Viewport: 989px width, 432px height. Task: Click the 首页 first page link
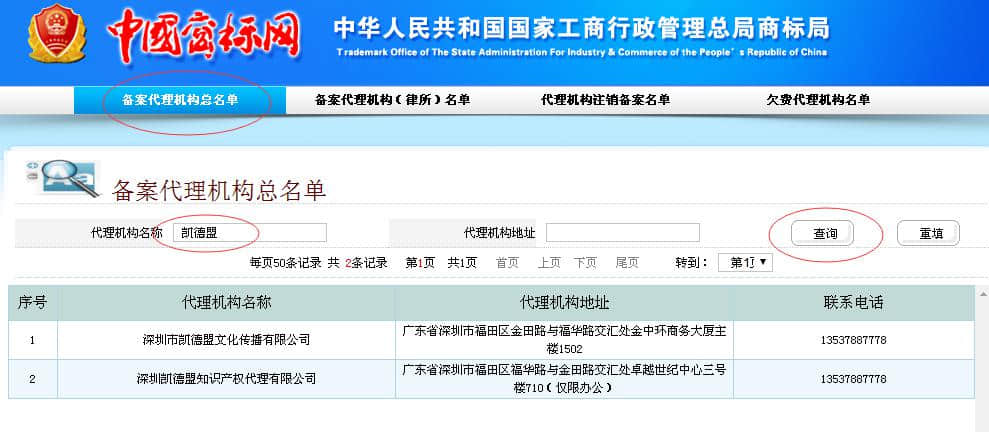[507, 262]
